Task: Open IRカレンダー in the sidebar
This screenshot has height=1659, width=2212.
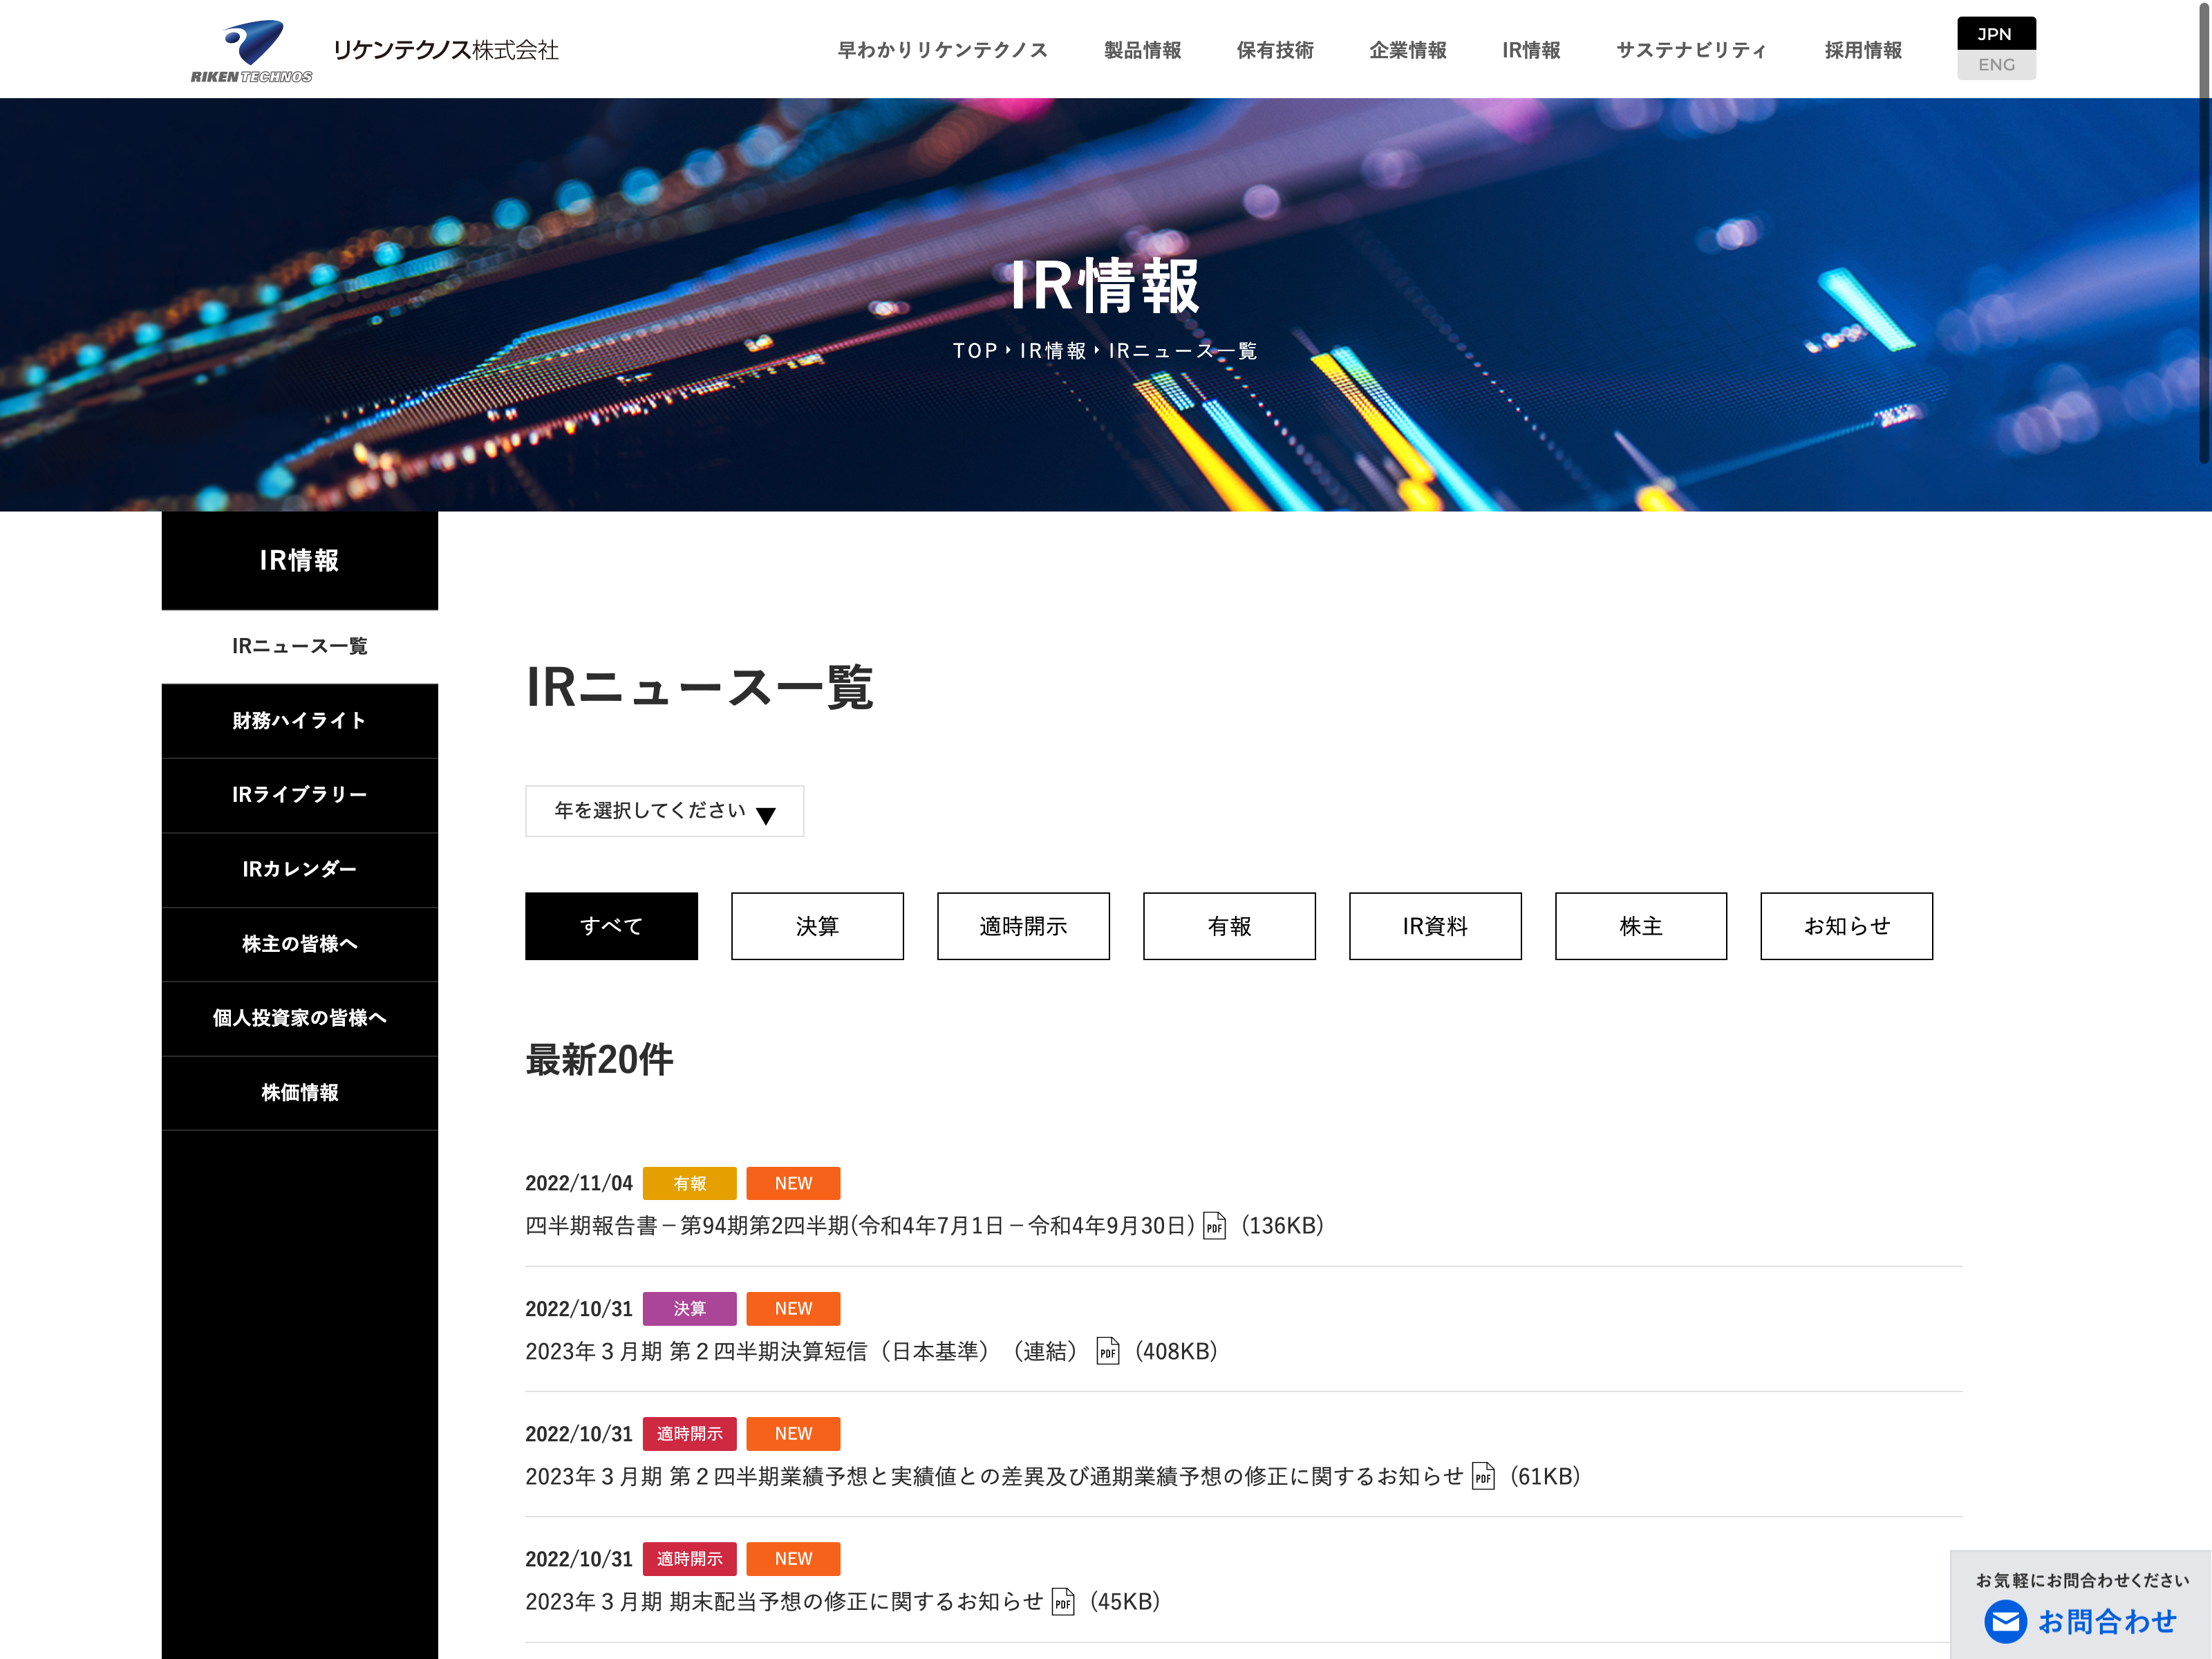Action: 299,869
